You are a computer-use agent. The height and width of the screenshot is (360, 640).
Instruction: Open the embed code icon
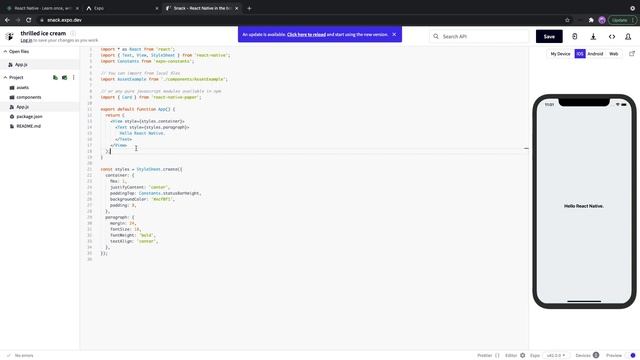pyautogui.click(x=611, y=36)
